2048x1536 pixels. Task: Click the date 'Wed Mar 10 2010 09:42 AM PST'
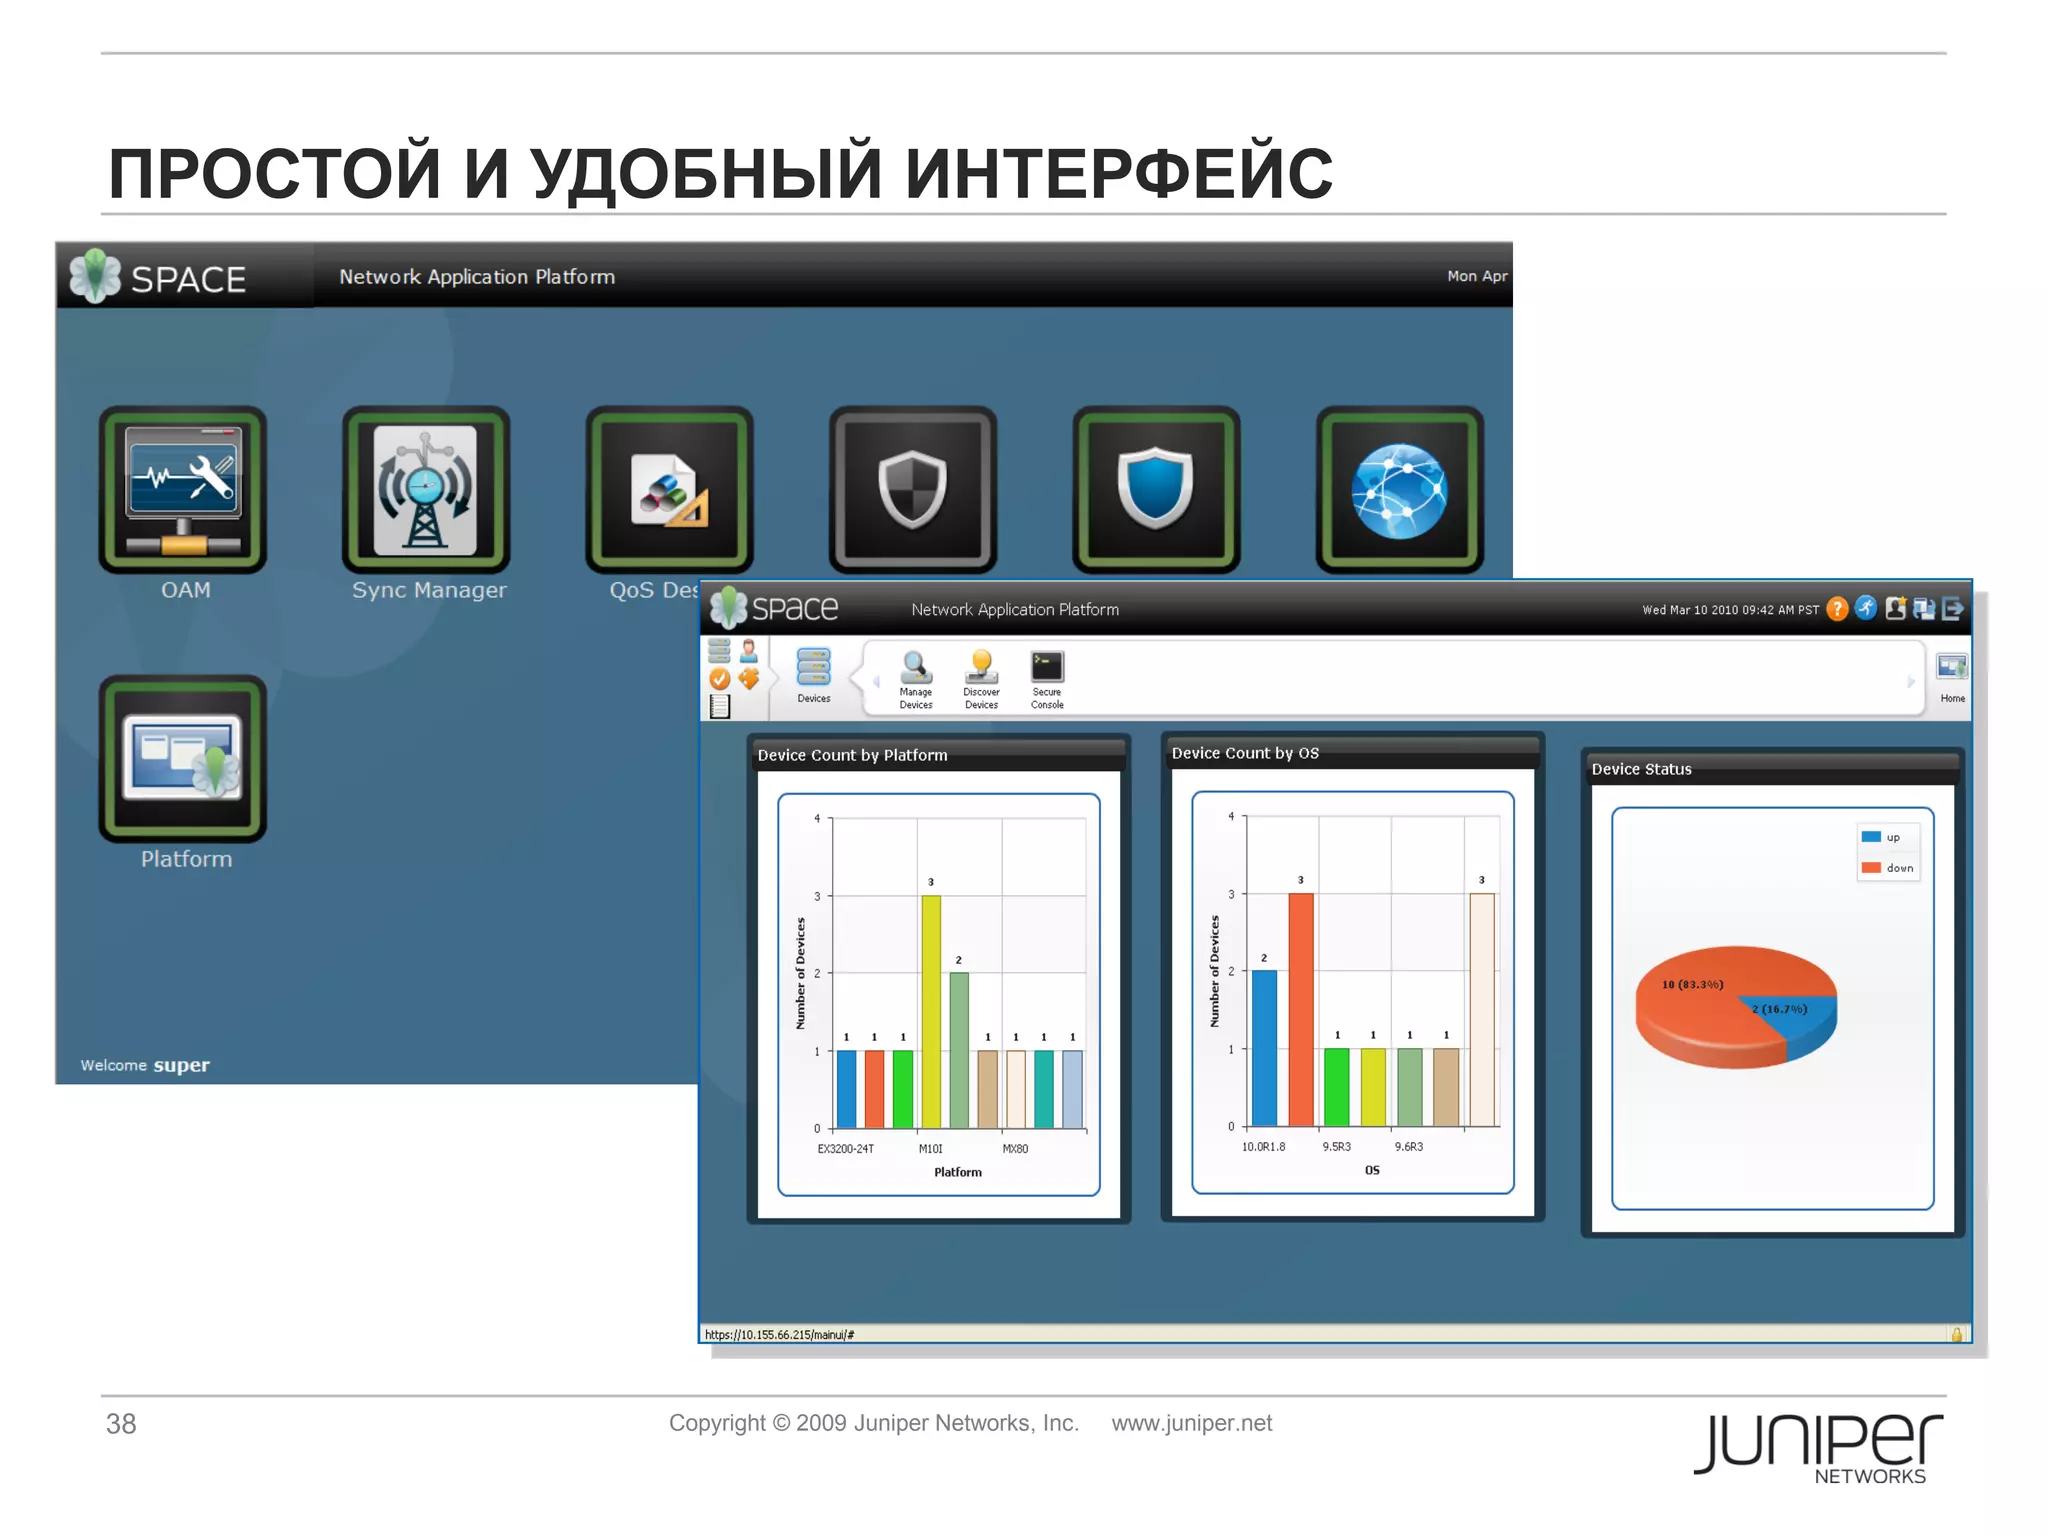(x=1730, y=609)
